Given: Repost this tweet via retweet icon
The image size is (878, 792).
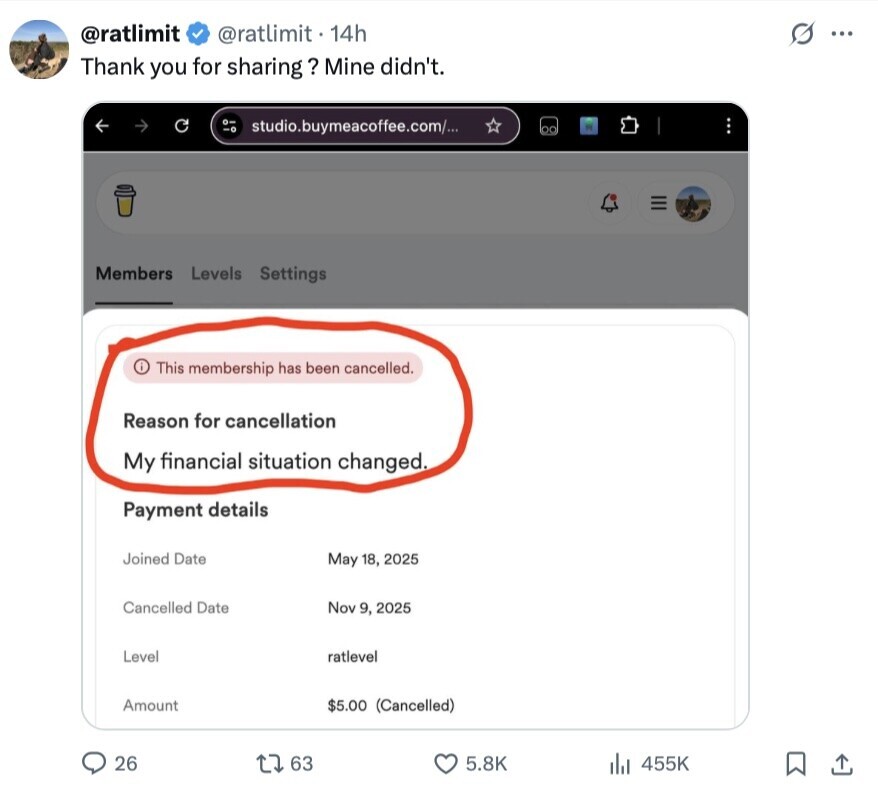Looking at the screenshot, I should (x=269, y=763).
